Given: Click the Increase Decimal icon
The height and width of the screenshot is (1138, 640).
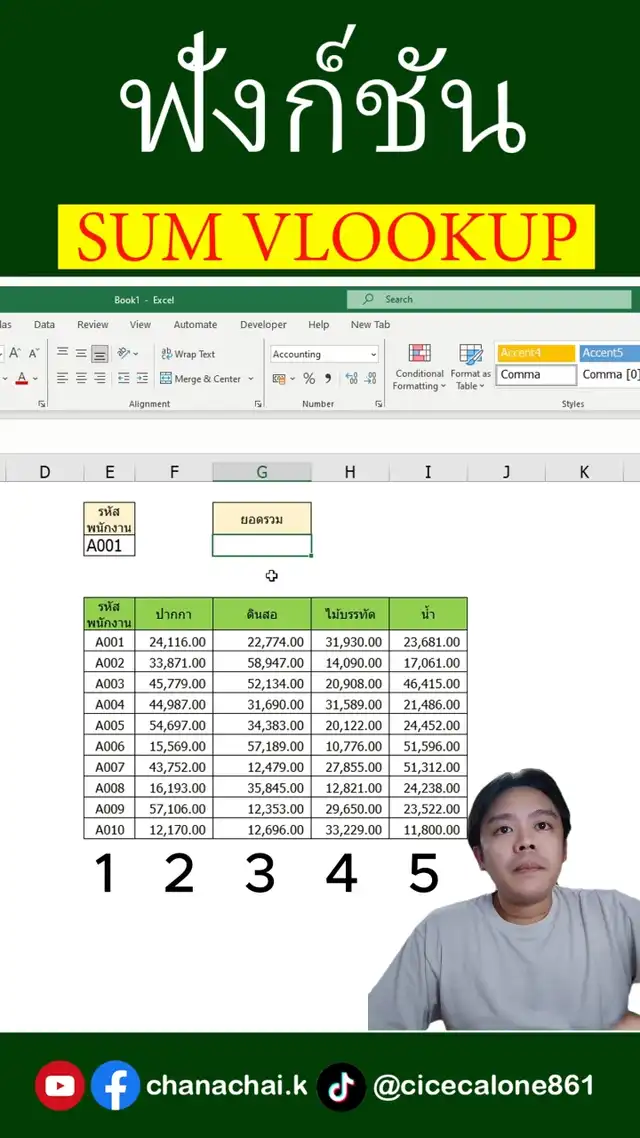Looking at the screenshot, I should [351, 379].
